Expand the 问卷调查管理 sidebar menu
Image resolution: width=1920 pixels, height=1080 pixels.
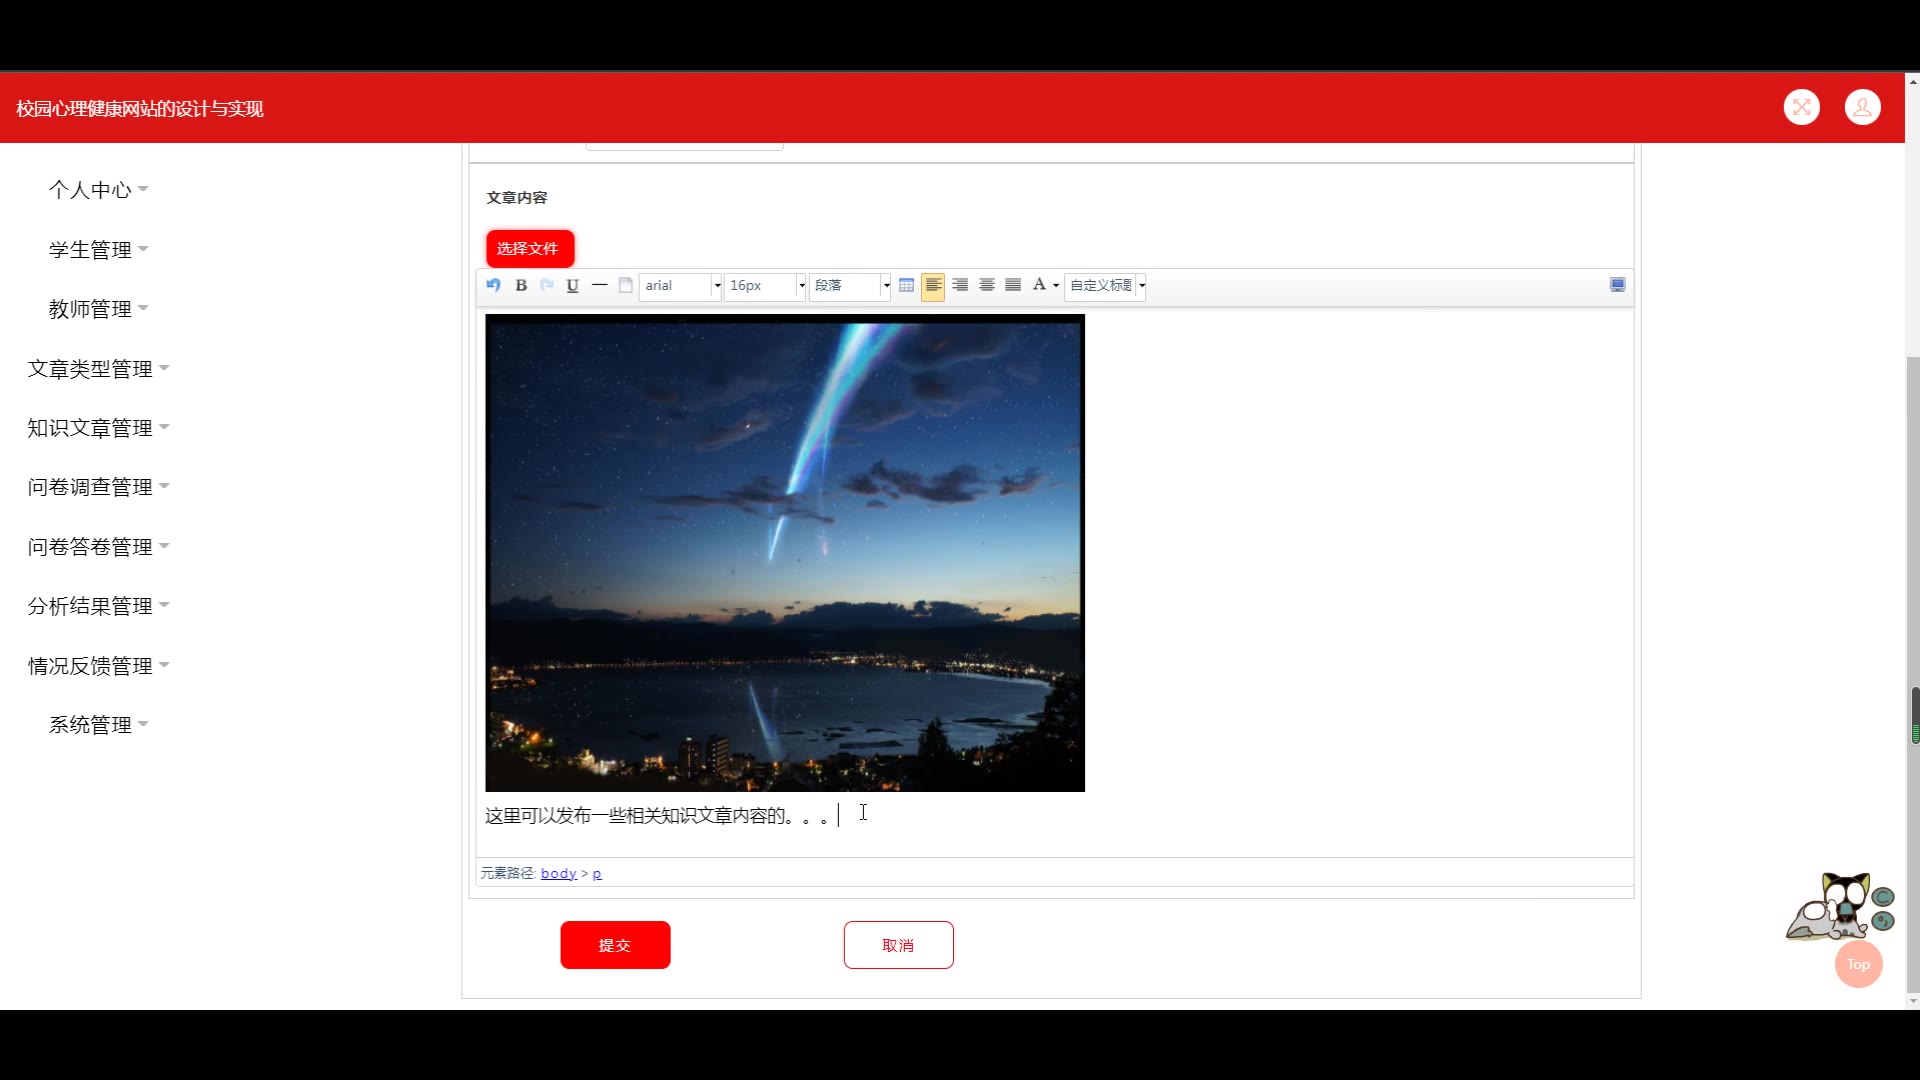(98, 487)
